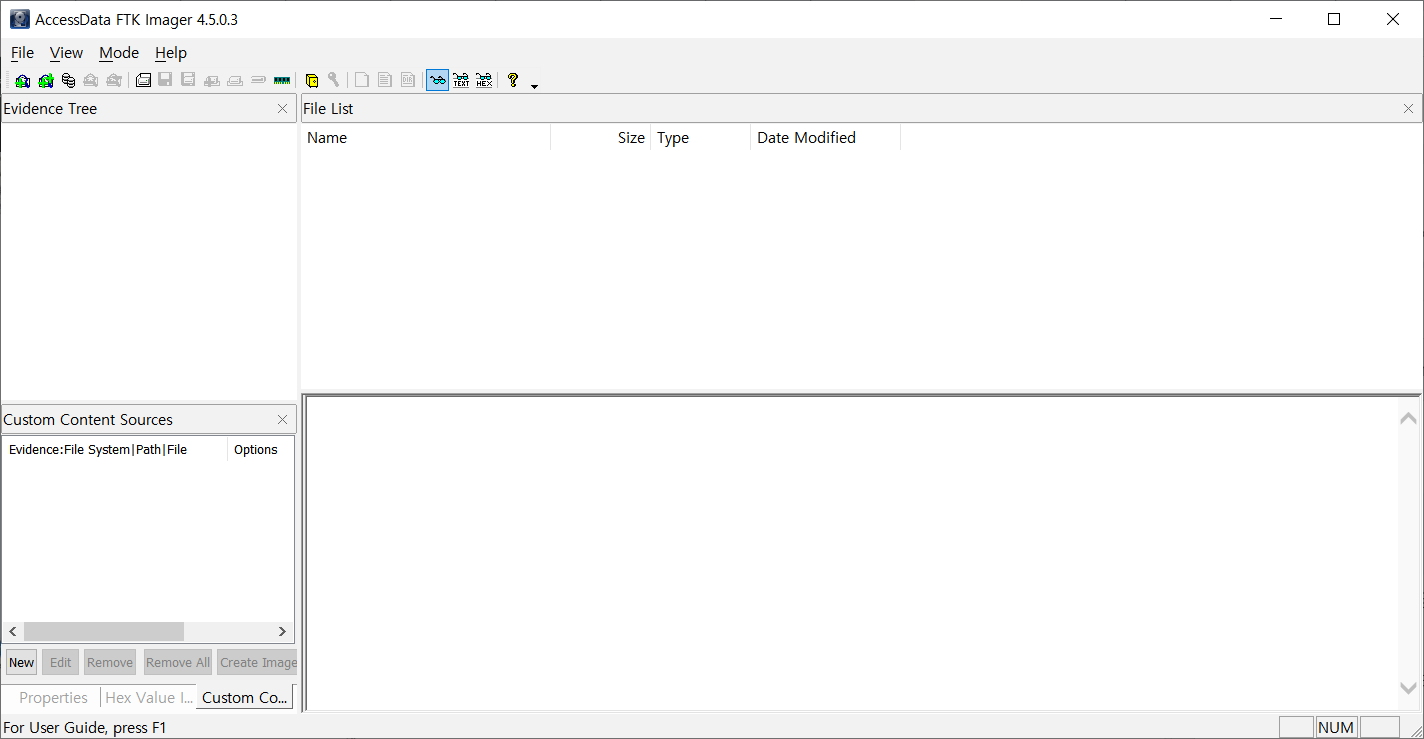Image resolution: width=1424 pixels, height=739 pixels.
Task: Click the Create Disk Image icon
Action: point(143,81)
